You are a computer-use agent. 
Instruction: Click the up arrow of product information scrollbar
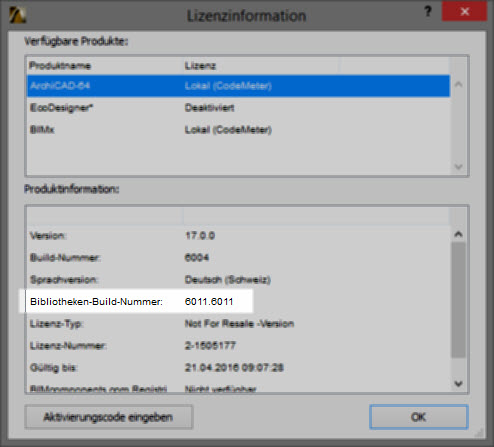coord(459,234)
